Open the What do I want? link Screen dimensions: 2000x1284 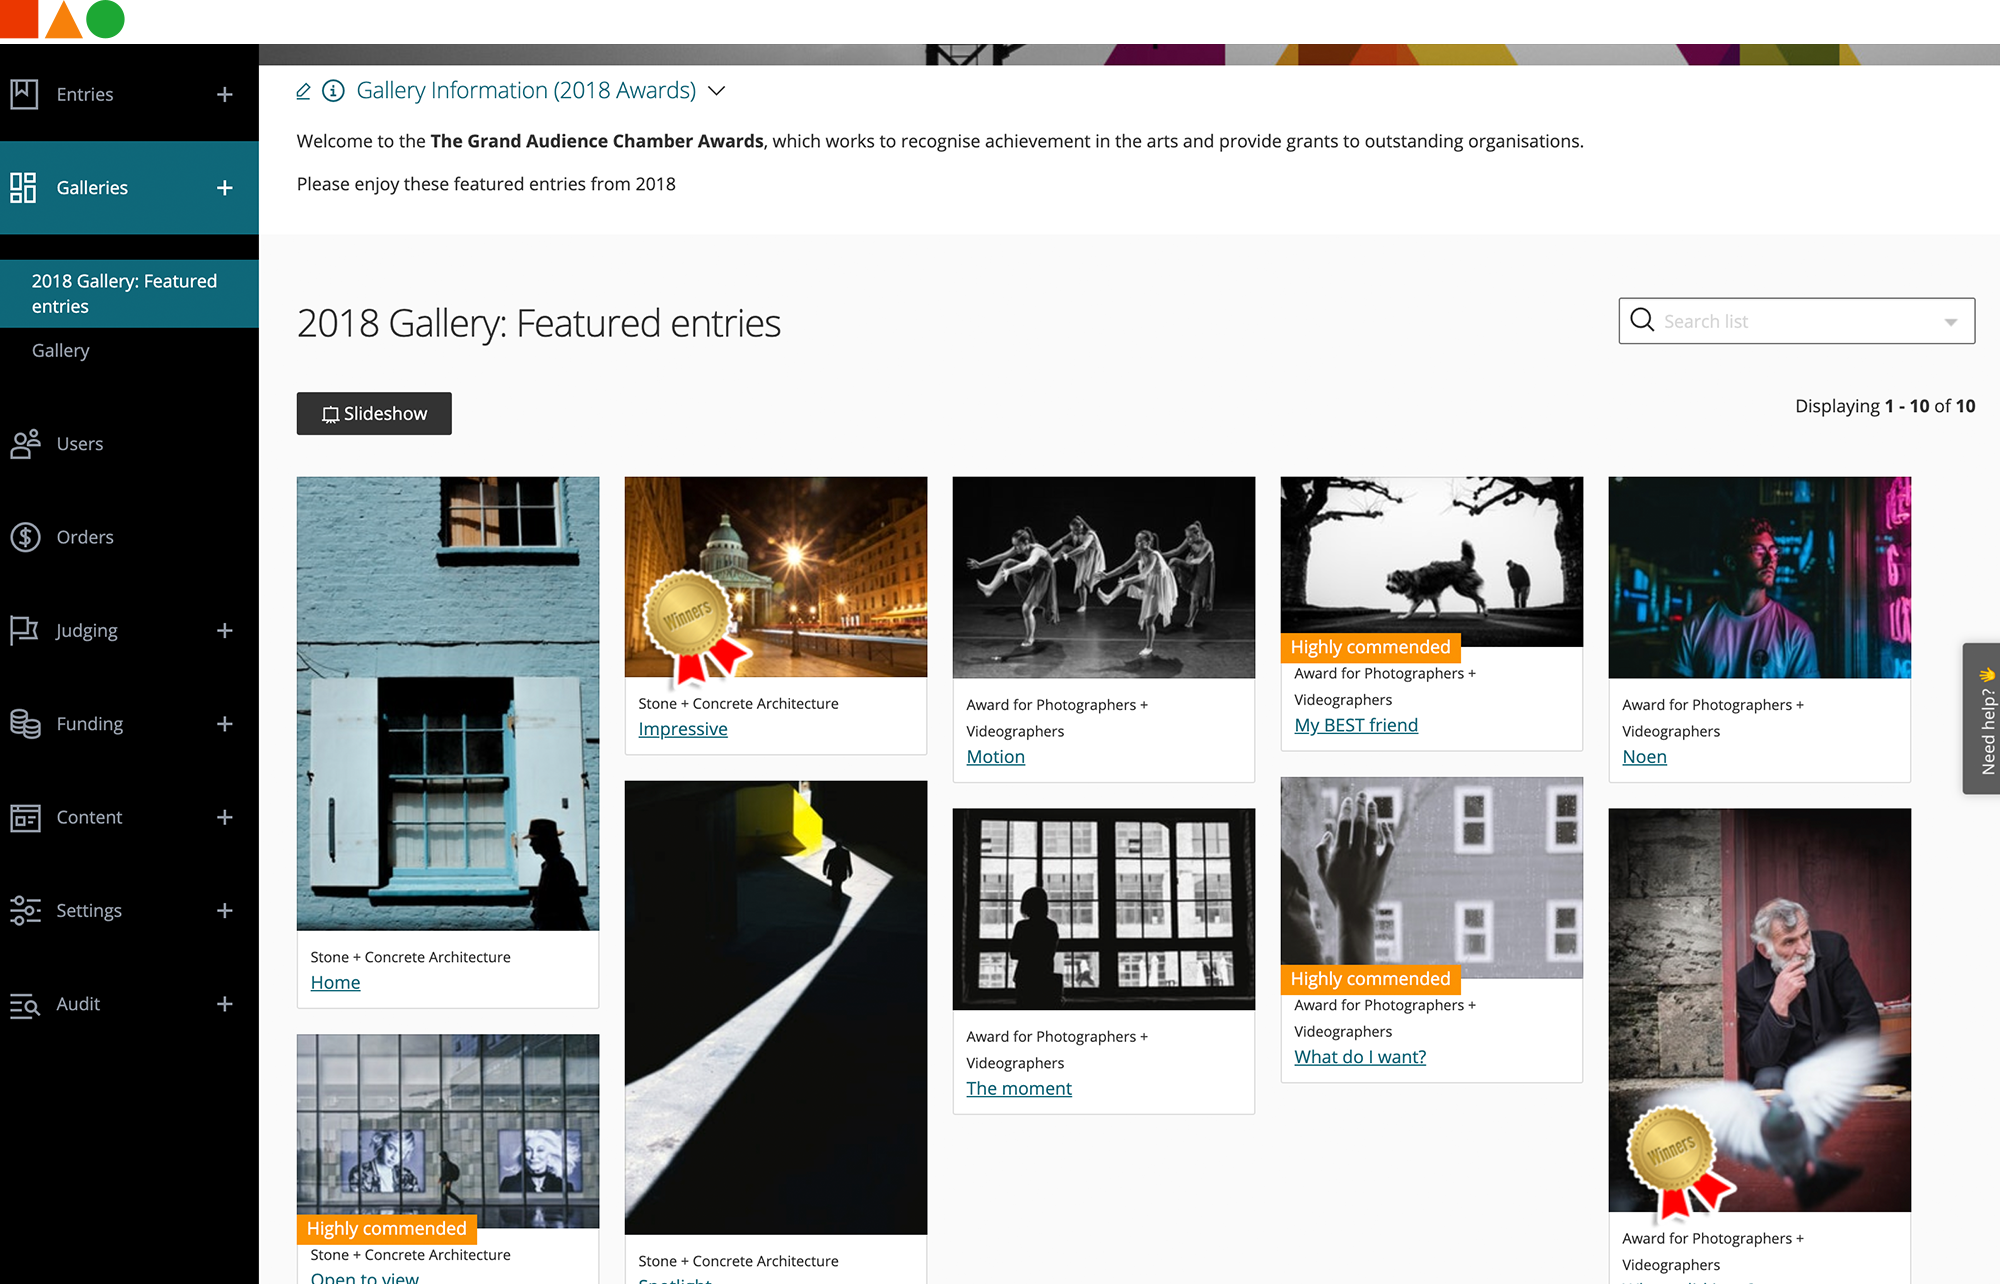point(1360,1057)
